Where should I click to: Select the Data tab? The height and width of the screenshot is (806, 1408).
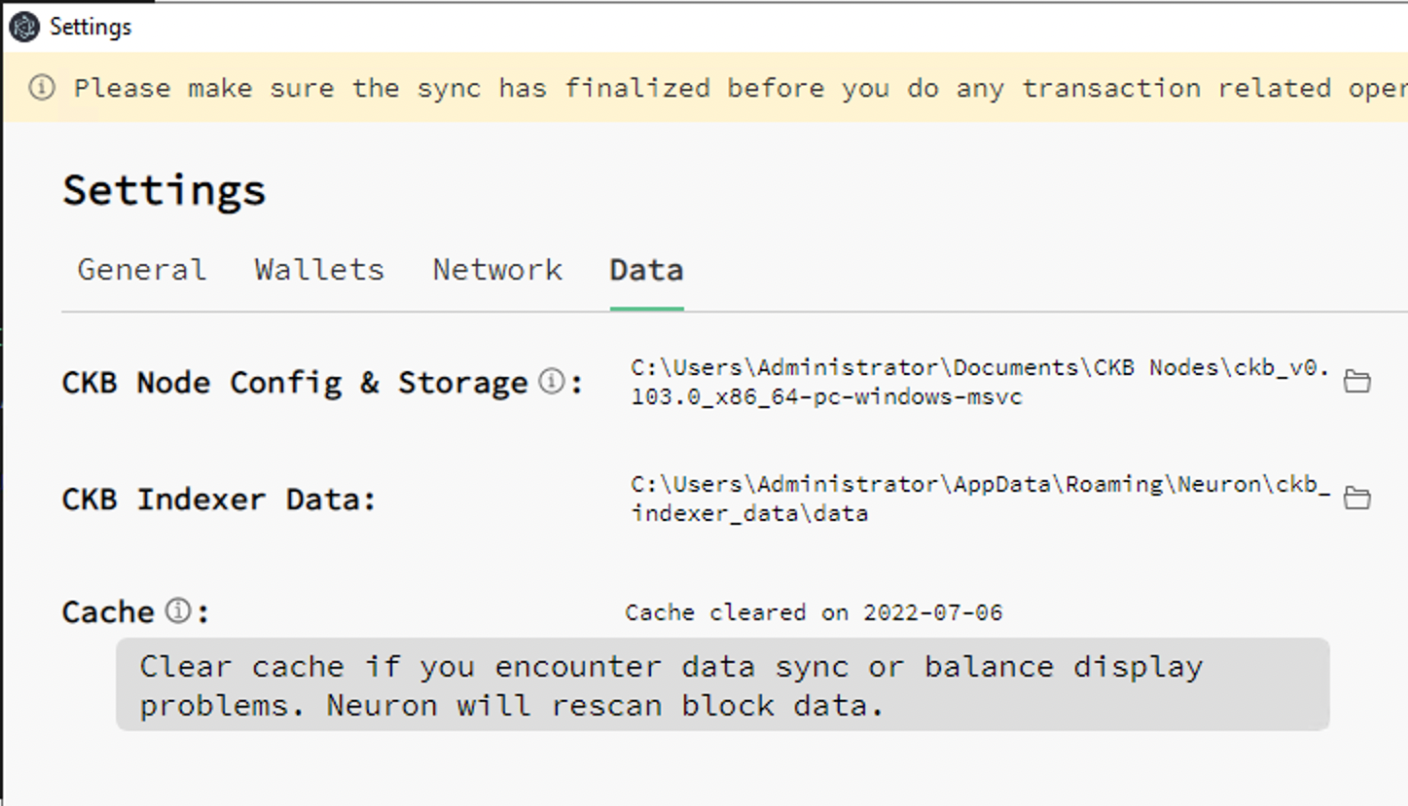(647, 270)
